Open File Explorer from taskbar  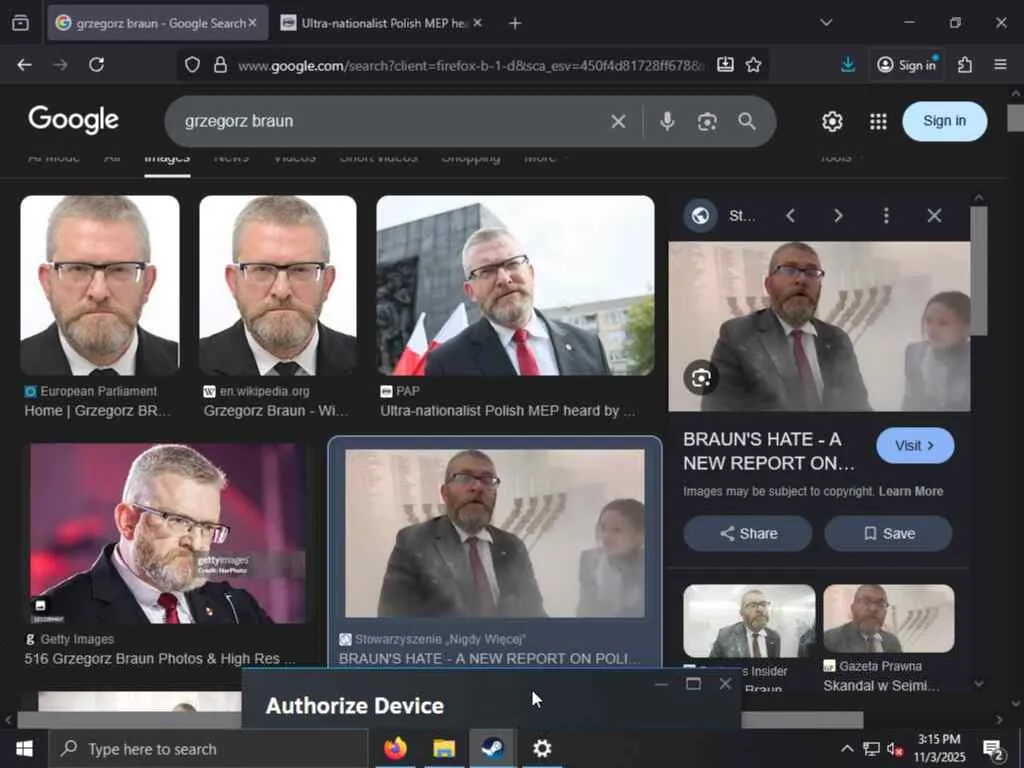click(x=444, y=748)
